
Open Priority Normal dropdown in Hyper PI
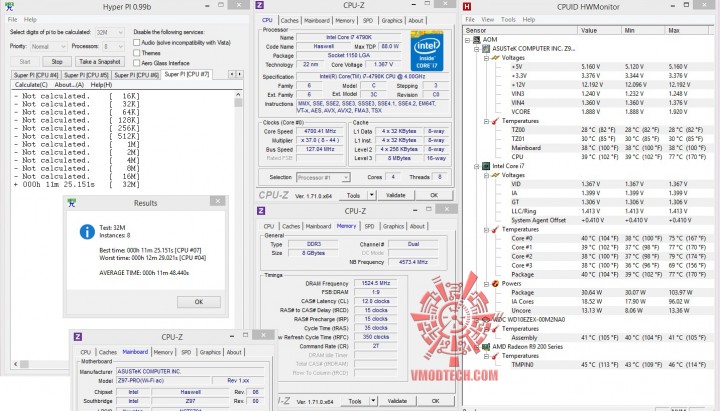[x=48, y=46]
